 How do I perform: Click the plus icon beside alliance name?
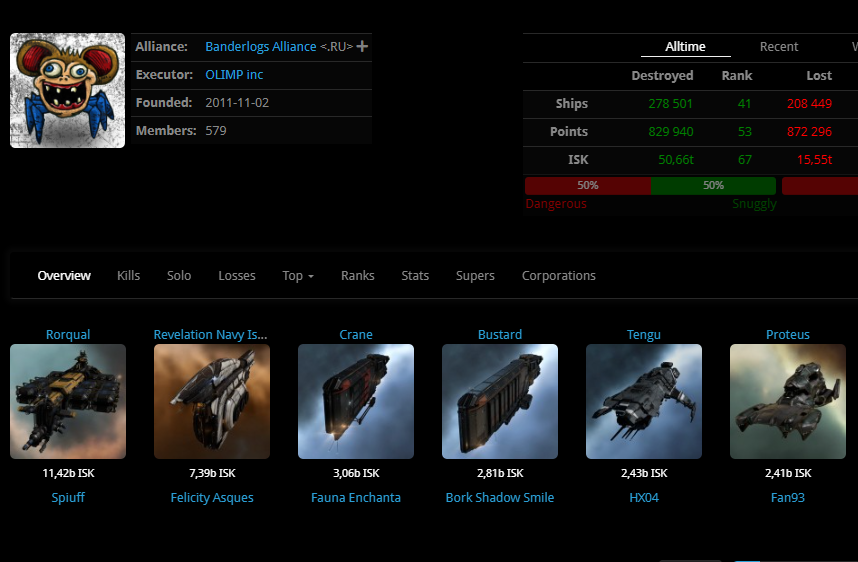coord(362,47)
